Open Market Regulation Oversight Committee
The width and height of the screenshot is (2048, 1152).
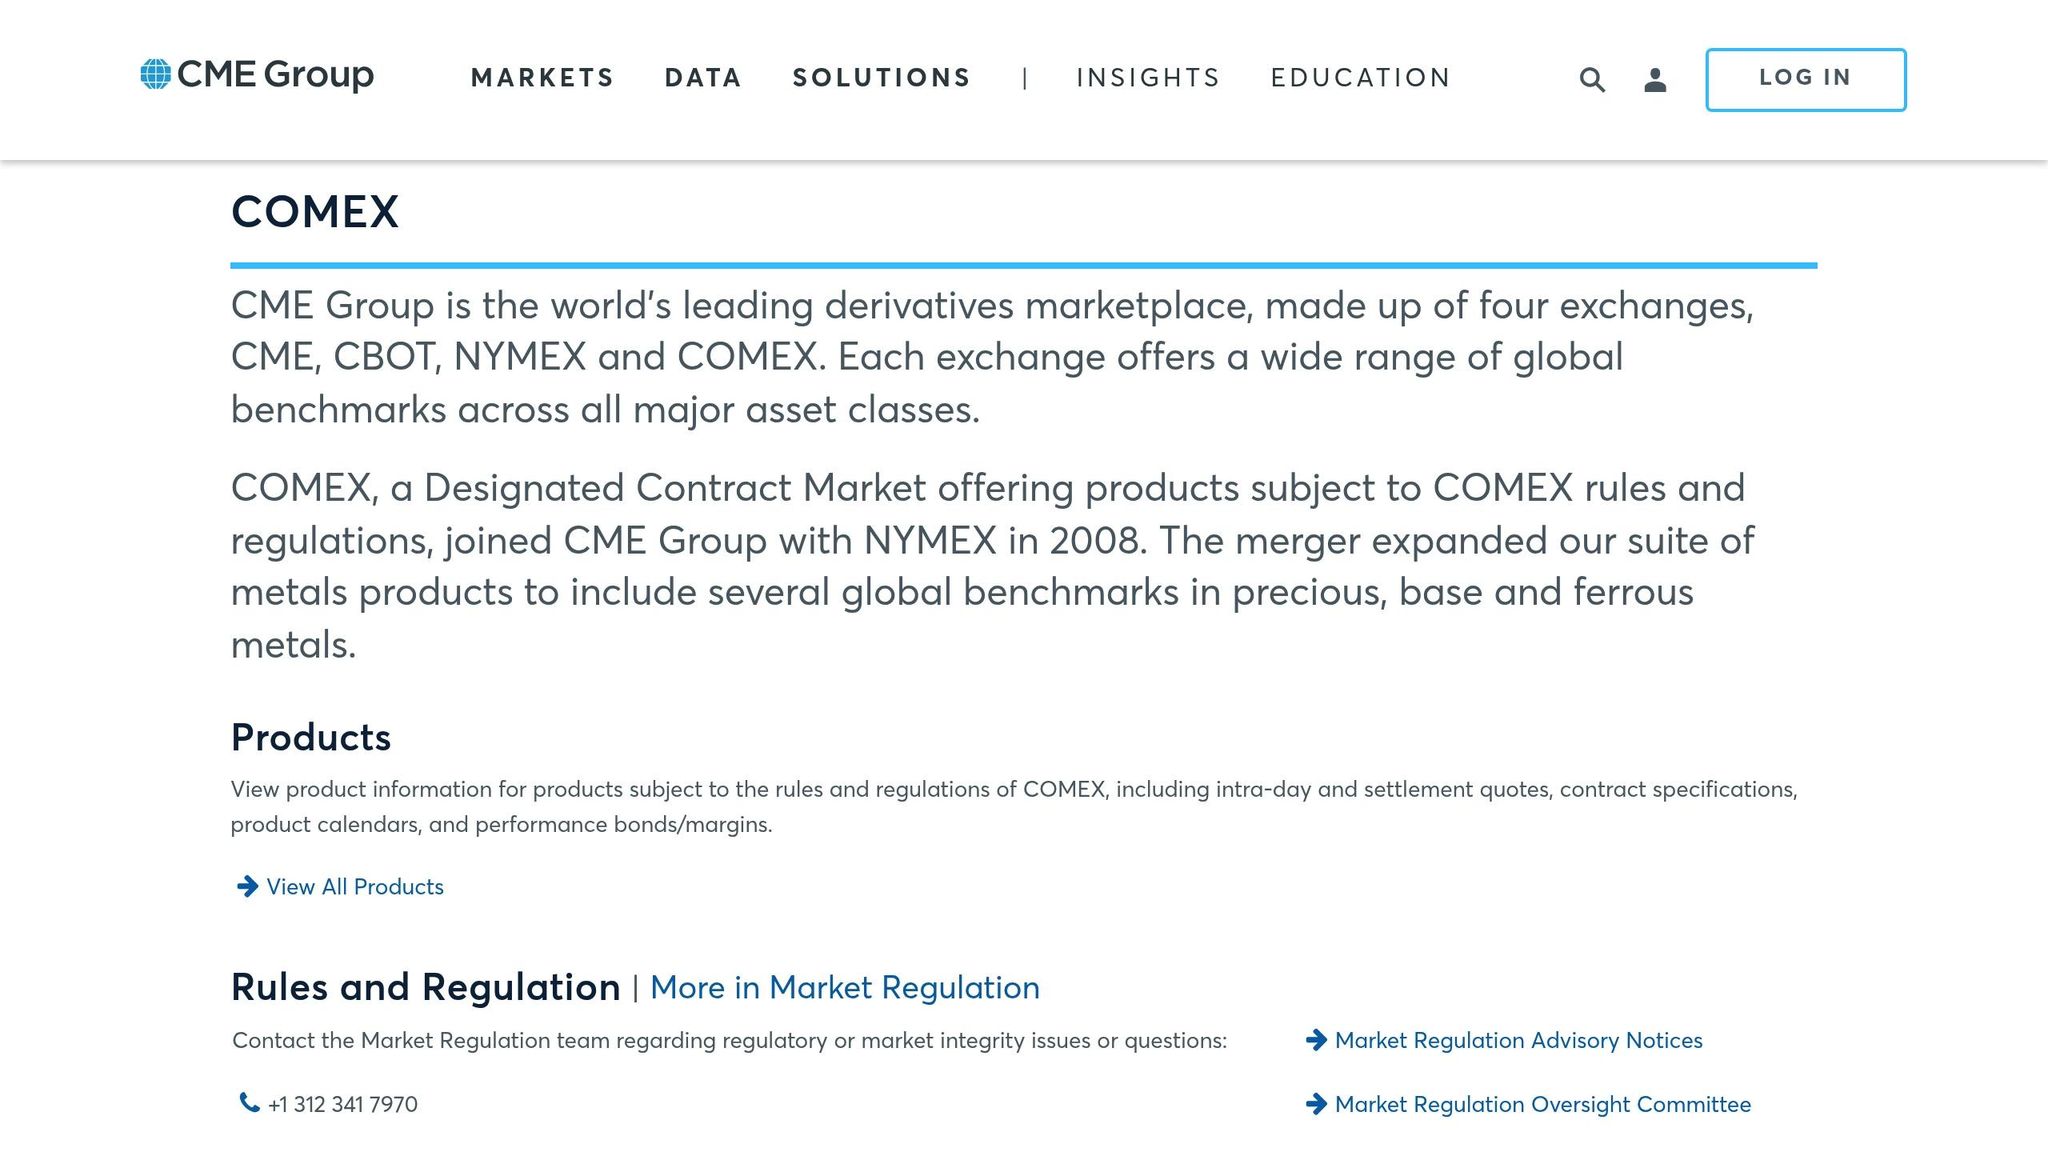tap(1542, 1104)
